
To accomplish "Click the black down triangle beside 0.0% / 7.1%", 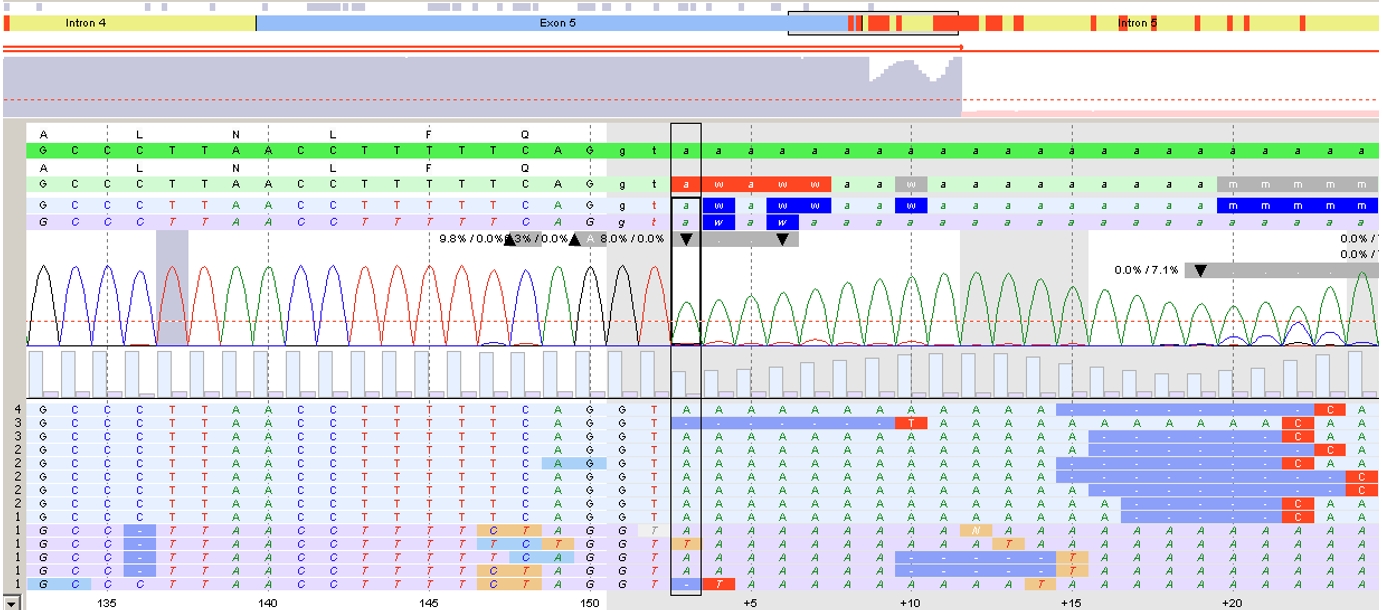I will pyautogui.click(x=1201, y=270).
